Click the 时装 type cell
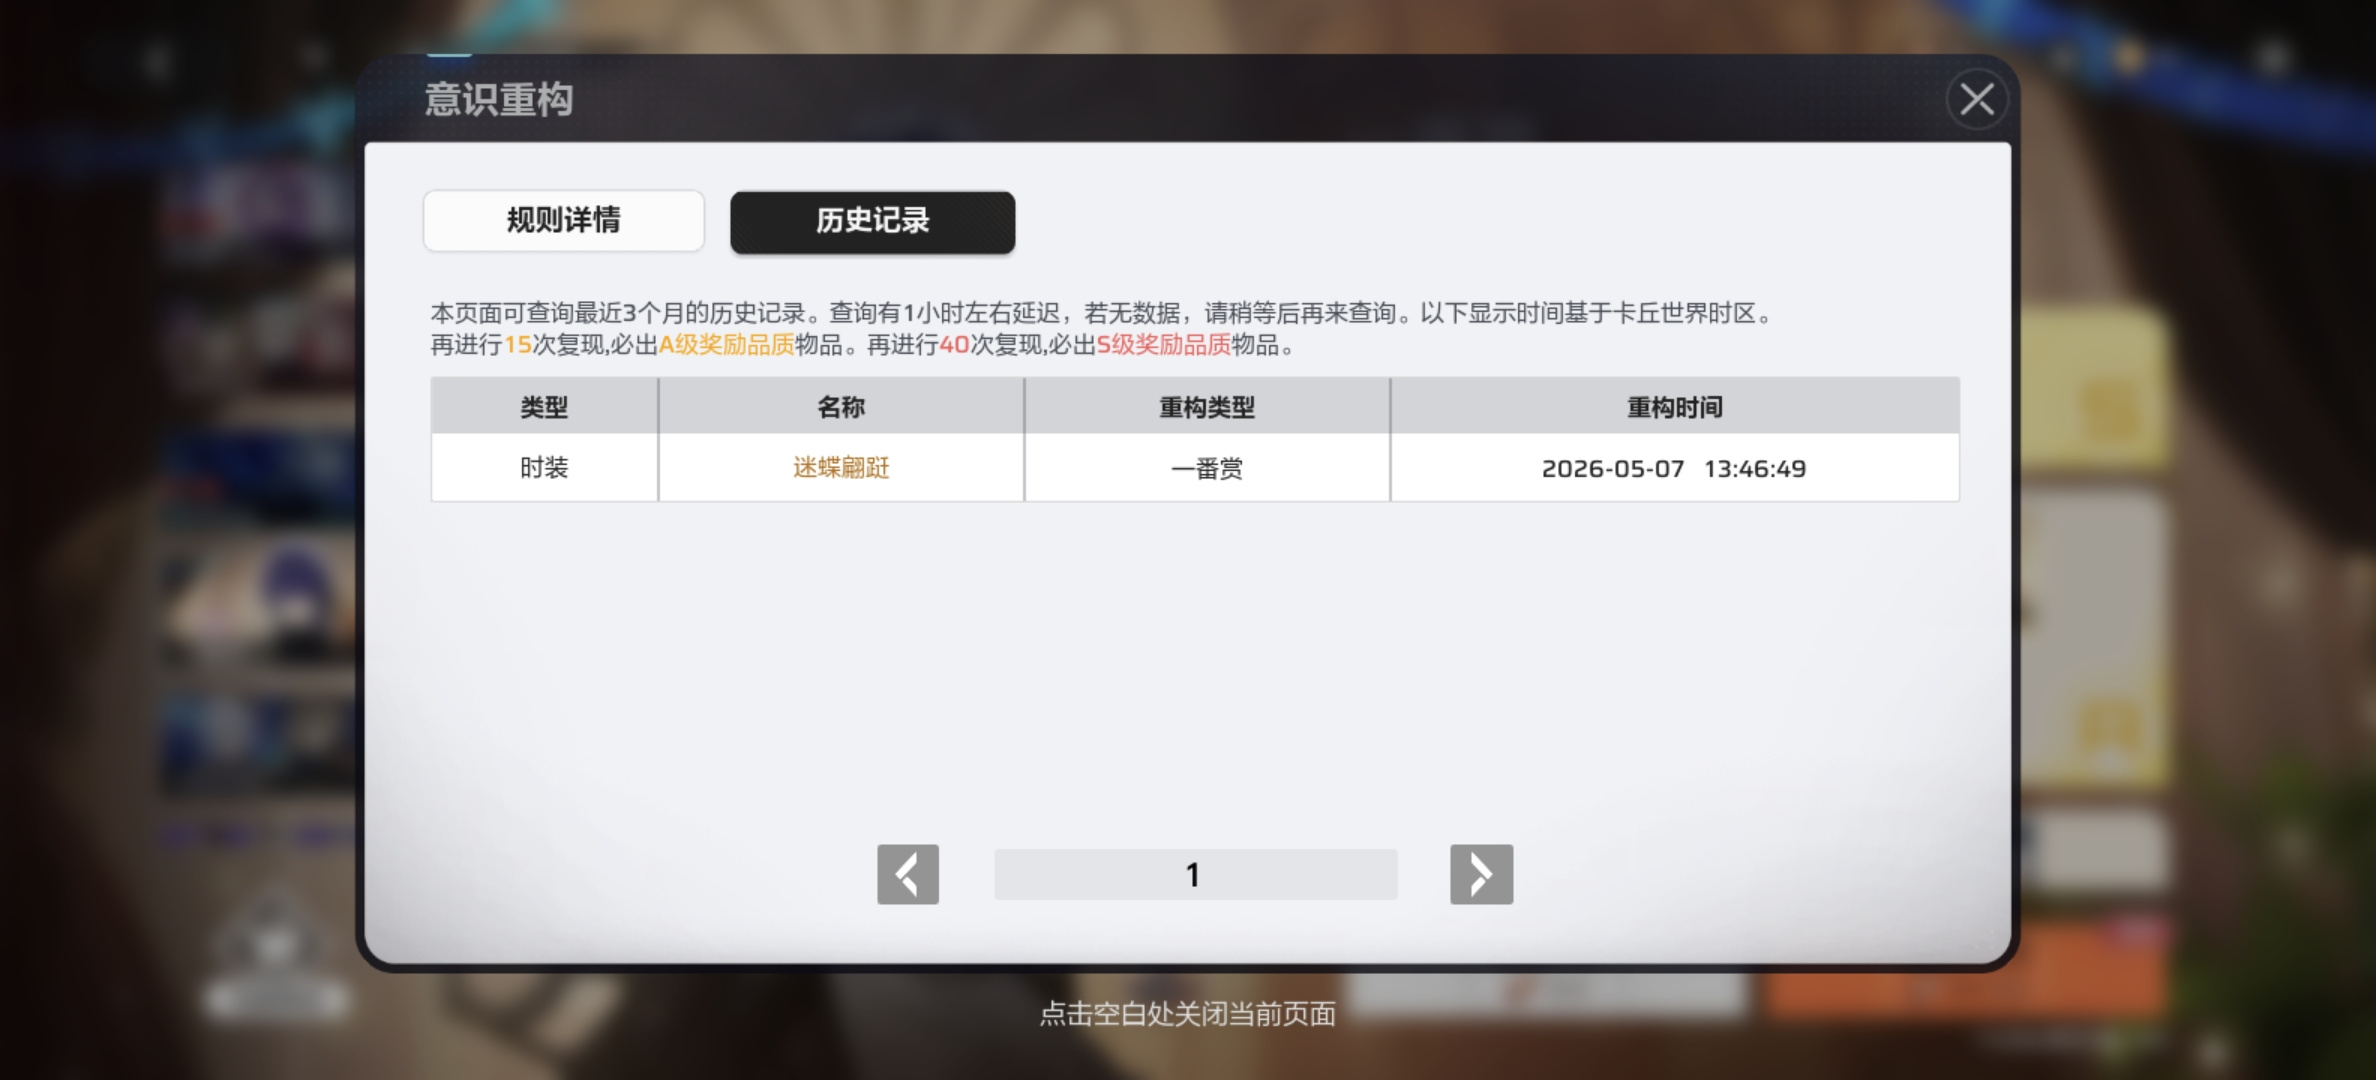Viewport: 2376px width, 1080px height. click(544, 468)
